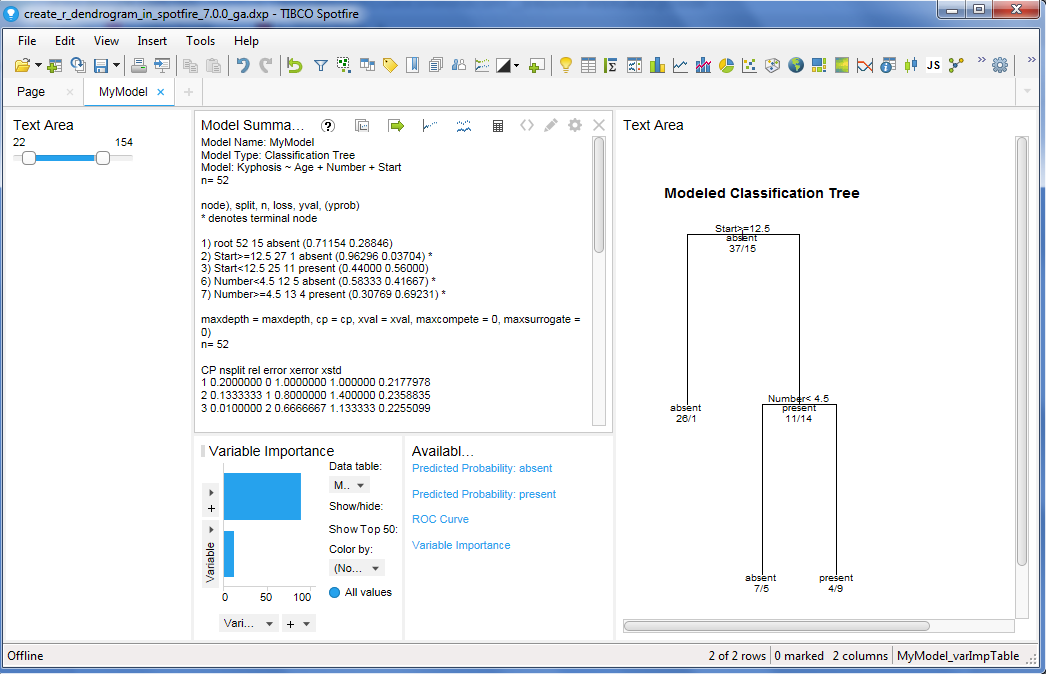Click the Model Summary help question icon
This screenshot has height=674, width=1046.
(328, 125)
